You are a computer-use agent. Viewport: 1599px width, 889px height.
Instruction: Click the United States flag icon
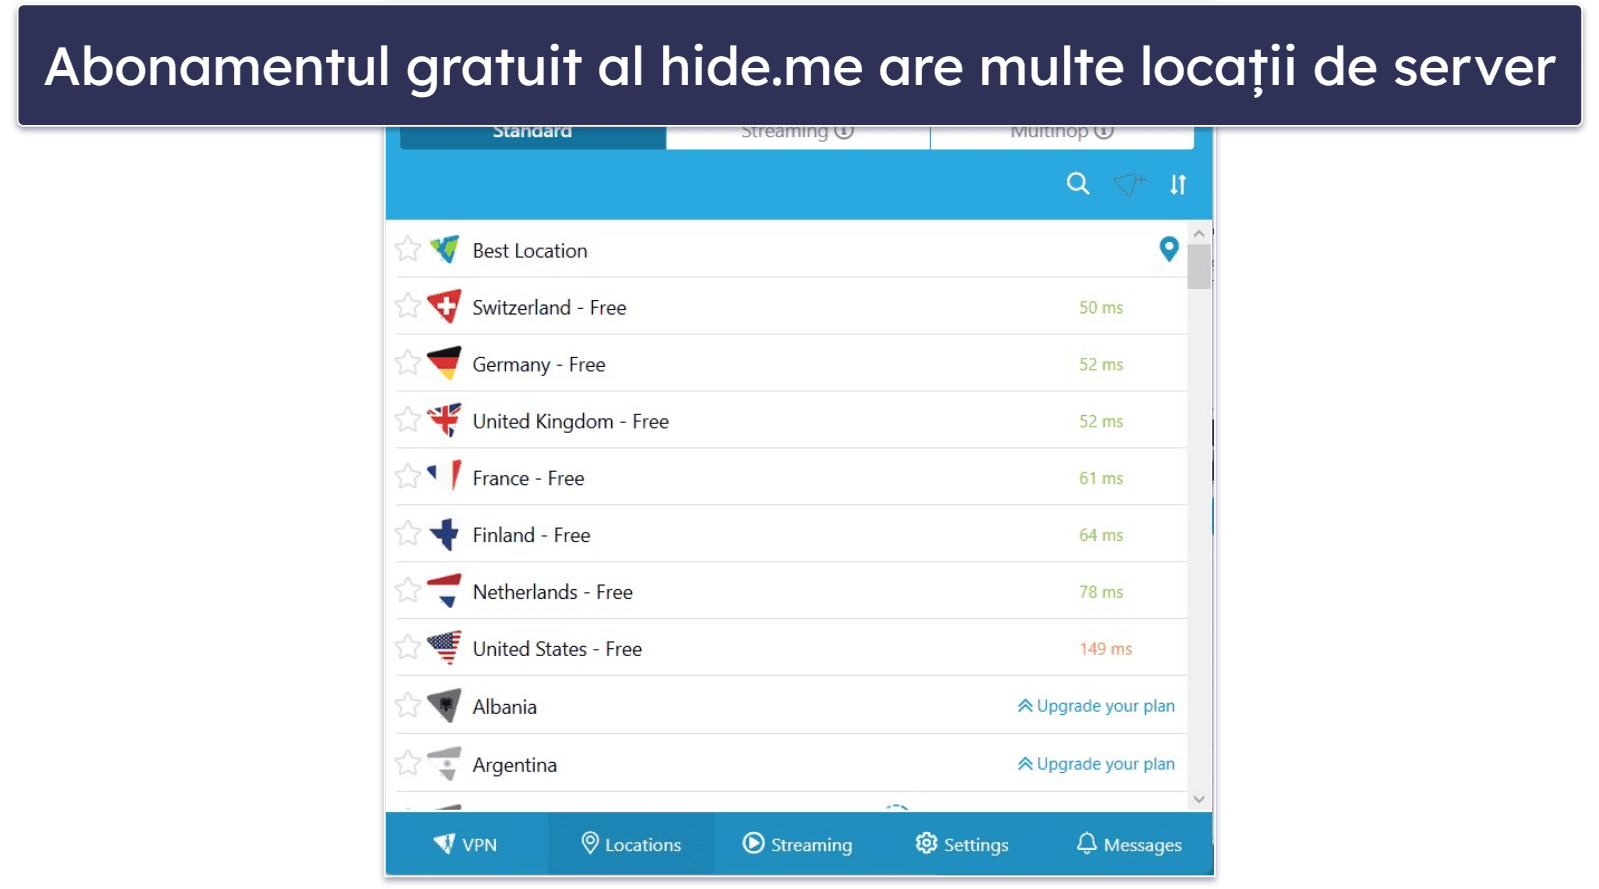click(444, 648)
